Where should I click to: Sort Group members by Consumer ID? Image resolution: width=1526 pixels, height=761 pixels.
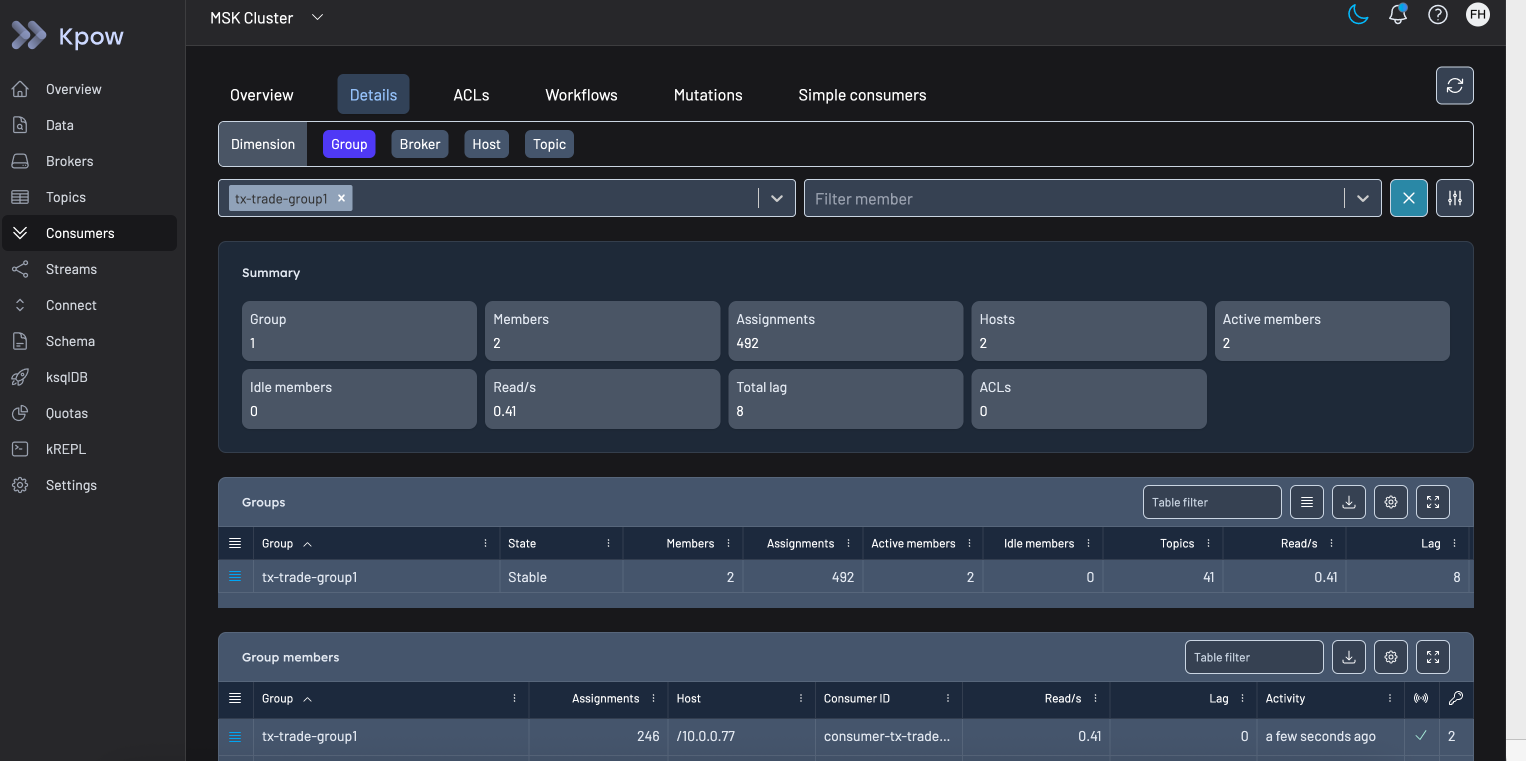coord(856,698)
